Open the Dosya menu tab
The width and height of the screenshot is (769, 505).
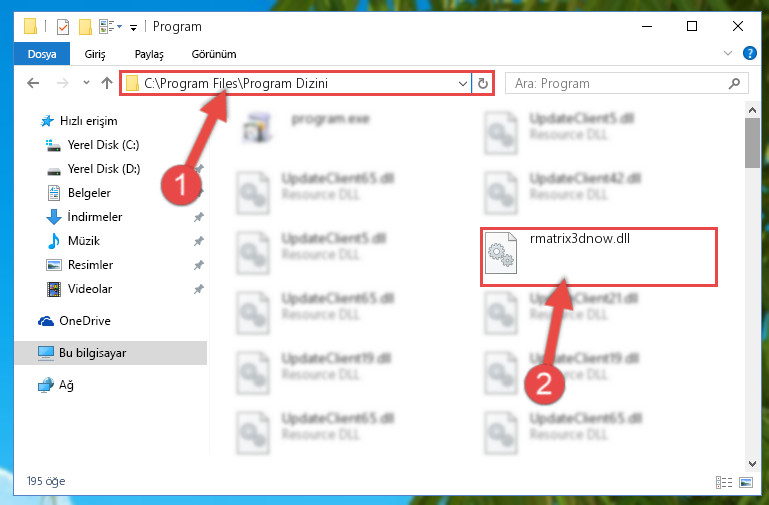(42, 54)
